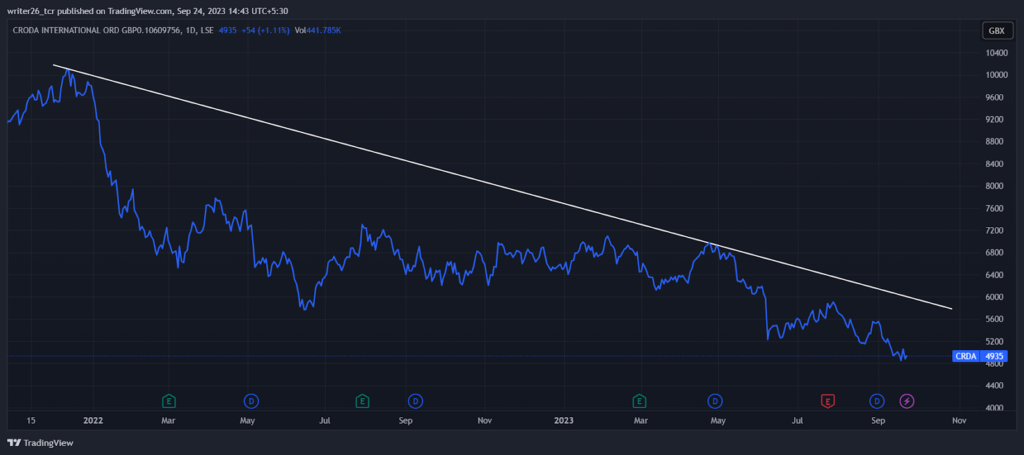Click the 4000 price axis label
The image size is (1024, 455).
995,408
